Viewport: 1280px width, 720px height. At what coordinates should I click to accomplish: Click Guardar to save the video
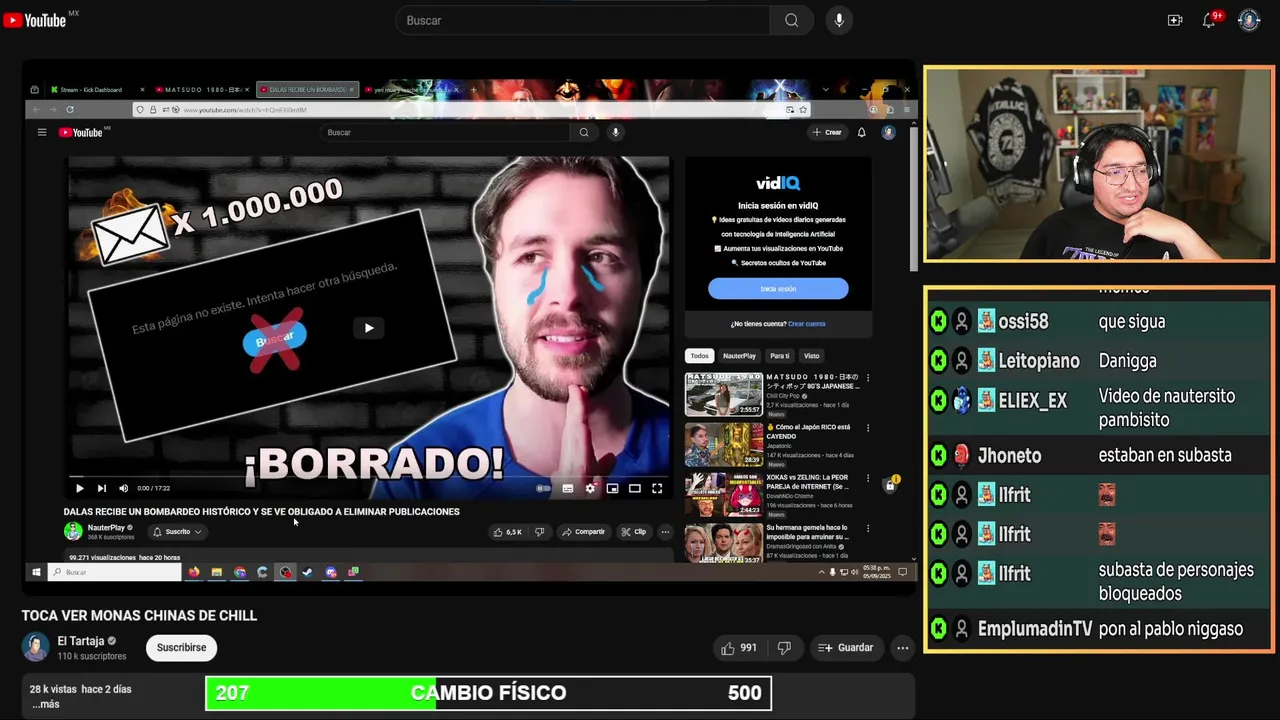846,648
